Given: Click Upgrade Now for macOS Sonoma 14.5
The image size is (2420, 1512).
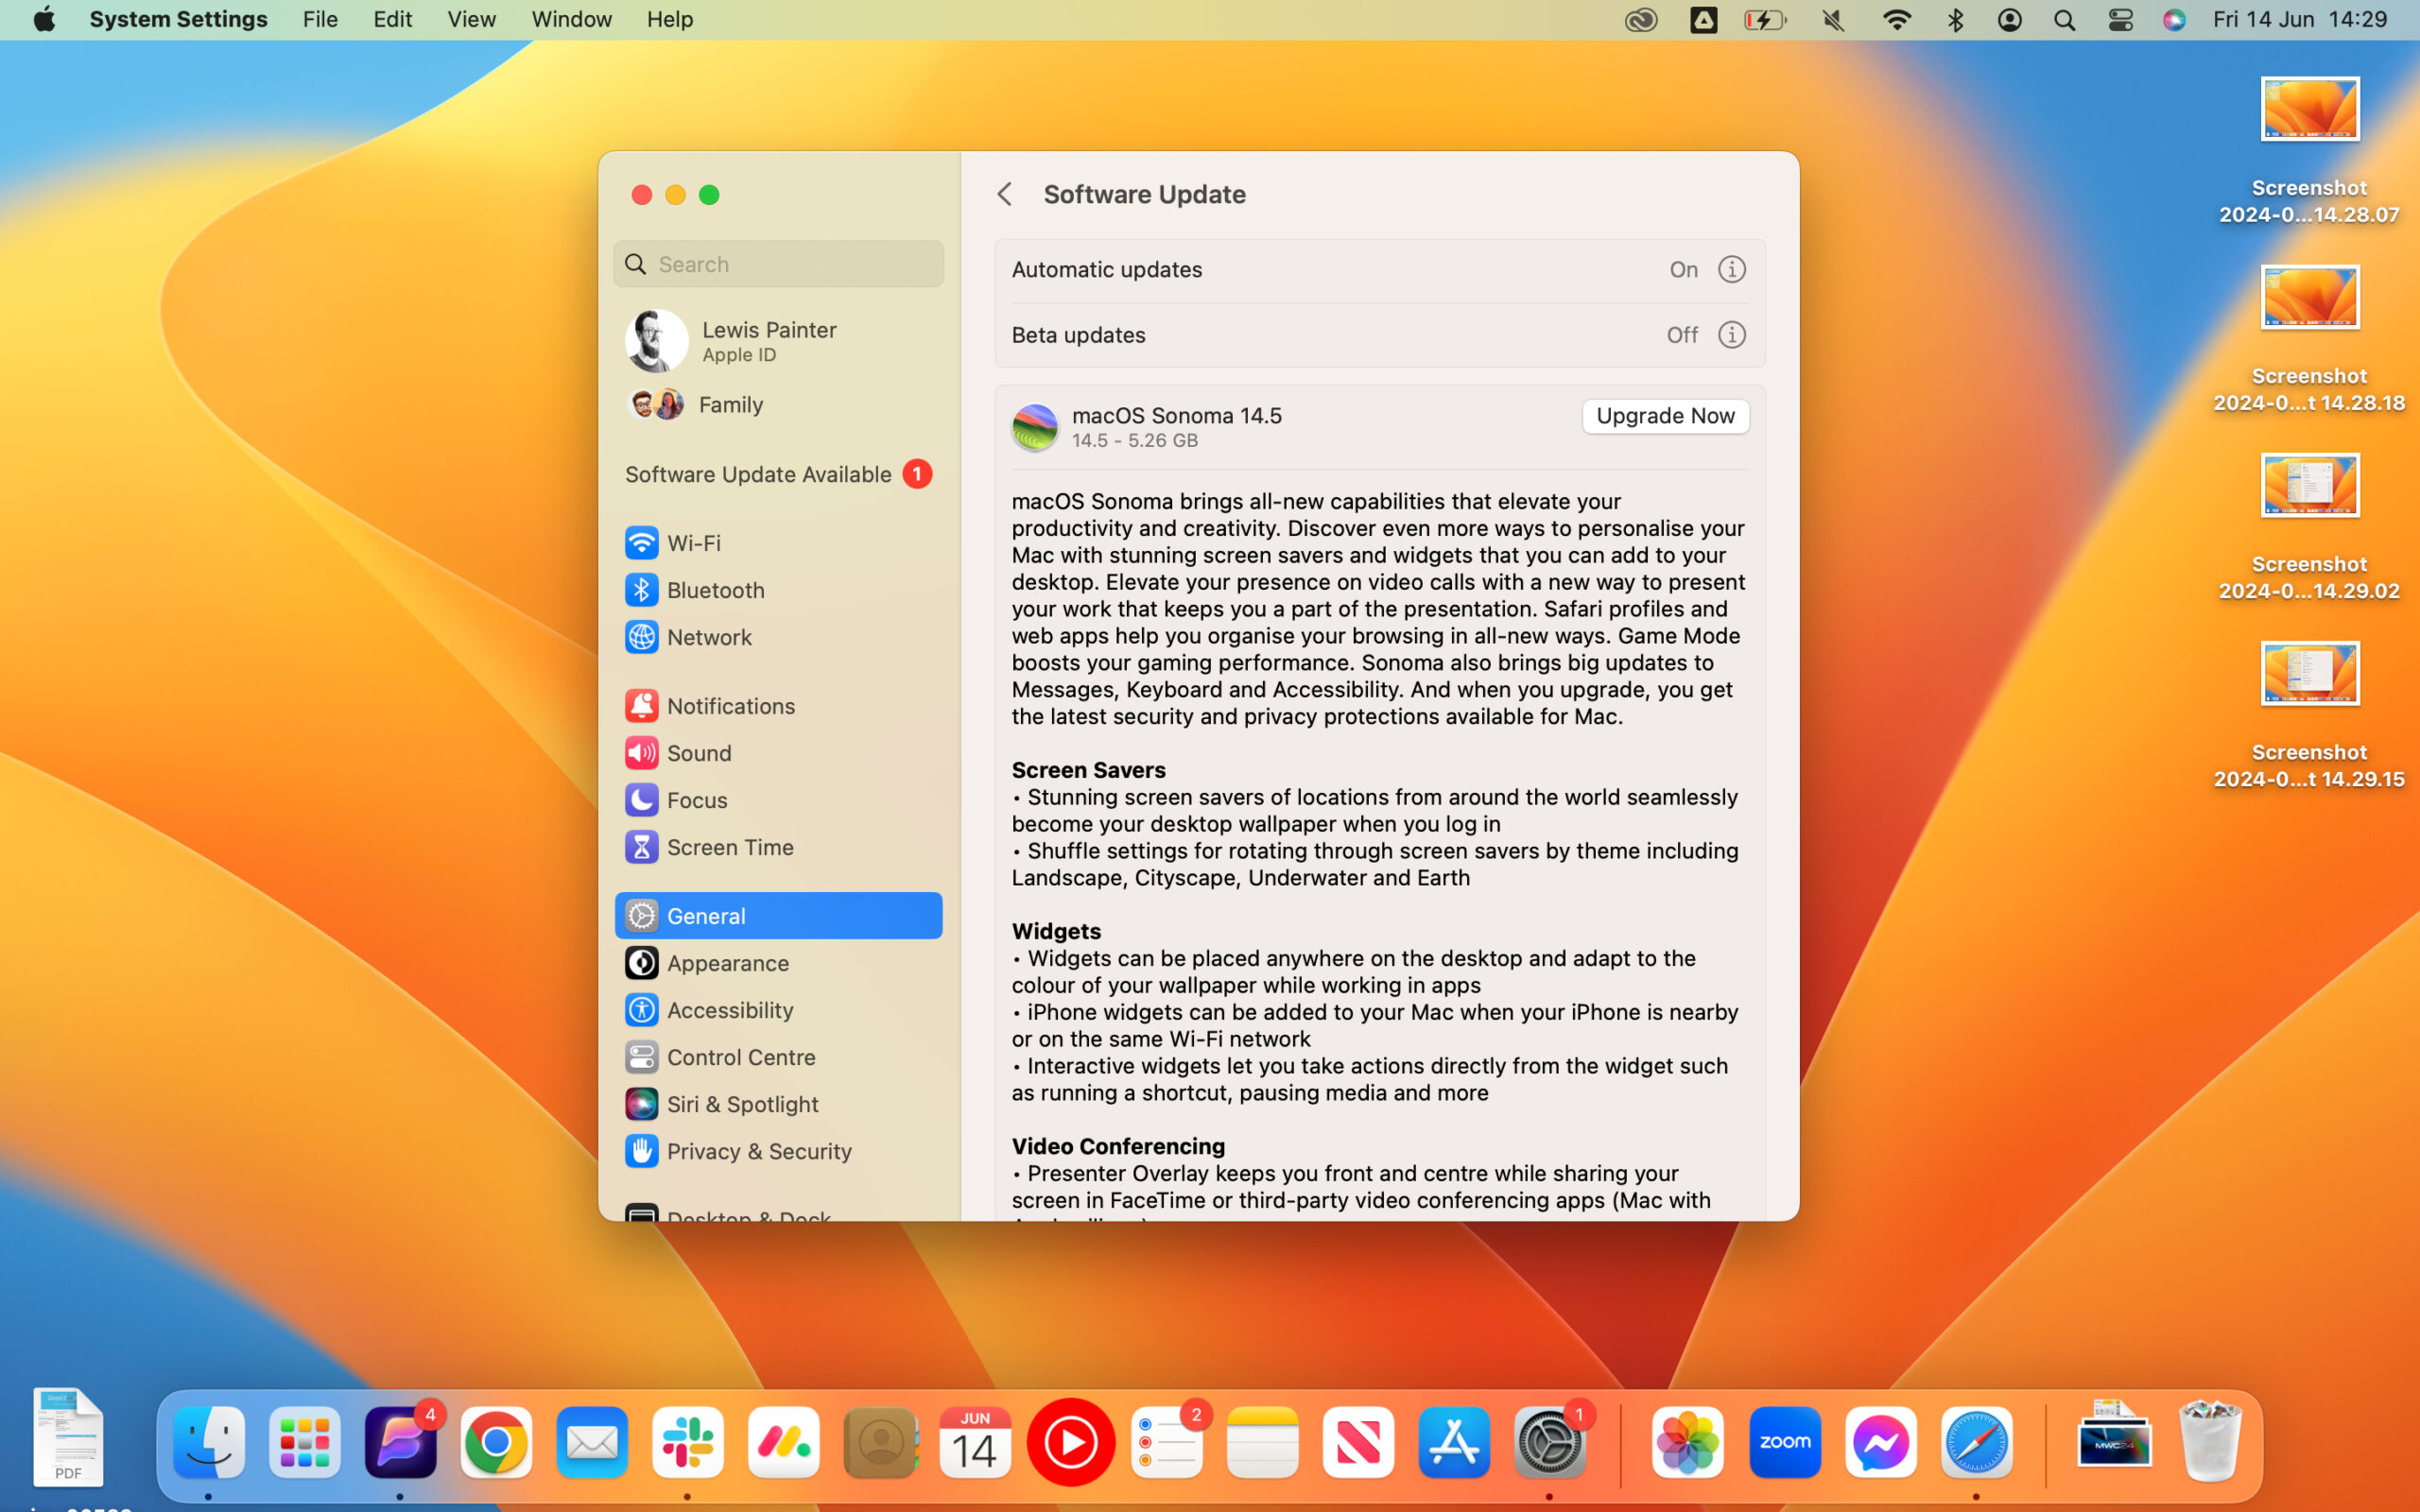Looking at the screenshot, I should (x=1663, y=416).
